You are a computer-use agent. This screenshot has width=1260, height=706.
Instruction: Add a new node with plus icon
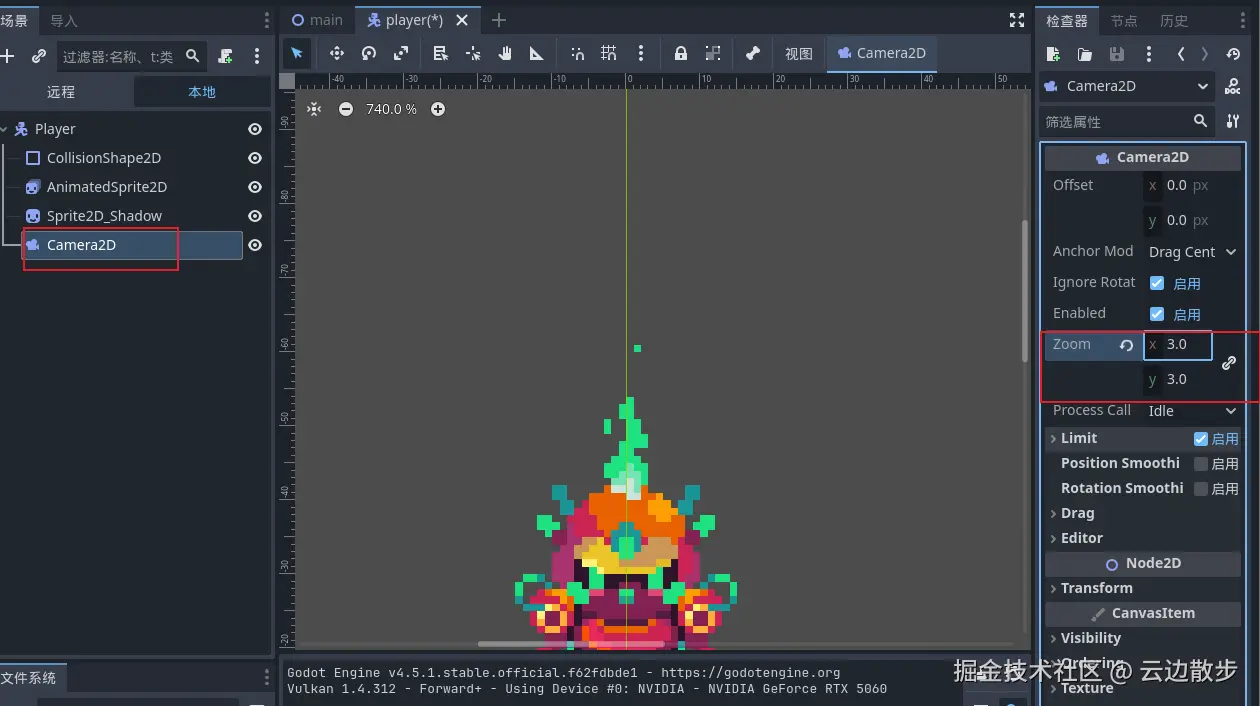click(x=8, y=56)
